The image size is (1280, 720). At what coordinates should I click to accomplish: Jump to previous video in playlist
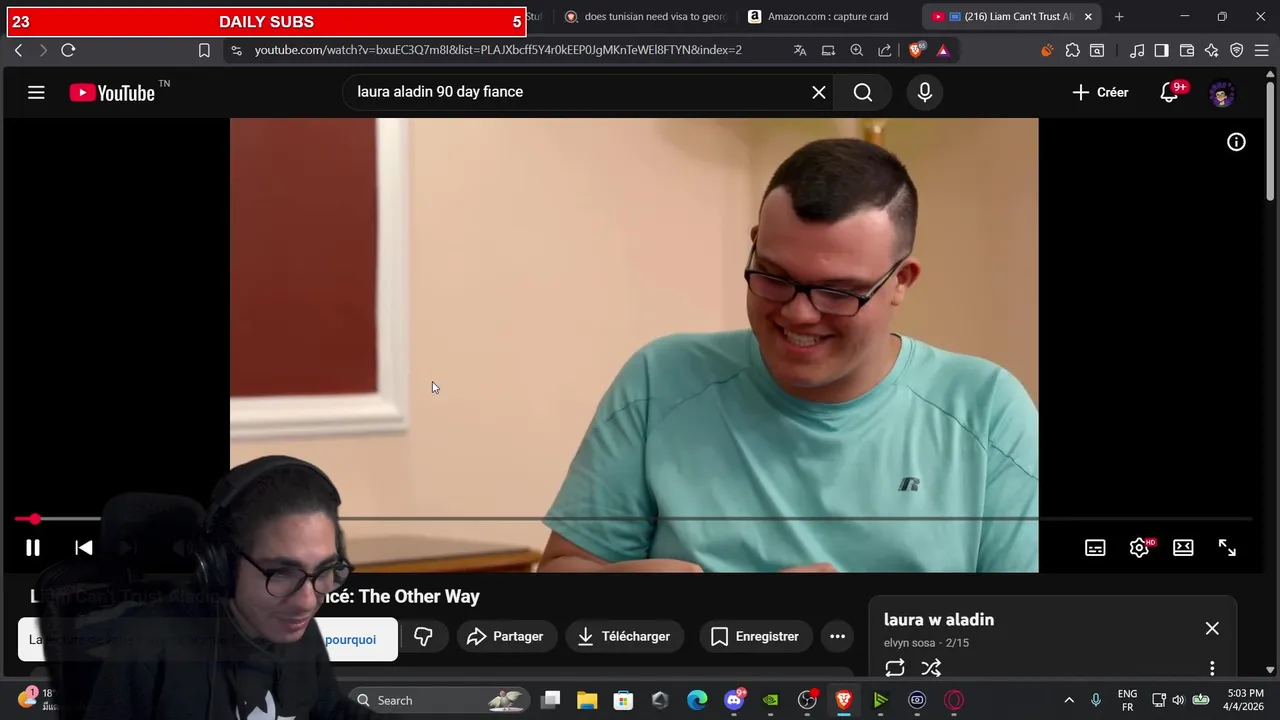pos(84,548)
